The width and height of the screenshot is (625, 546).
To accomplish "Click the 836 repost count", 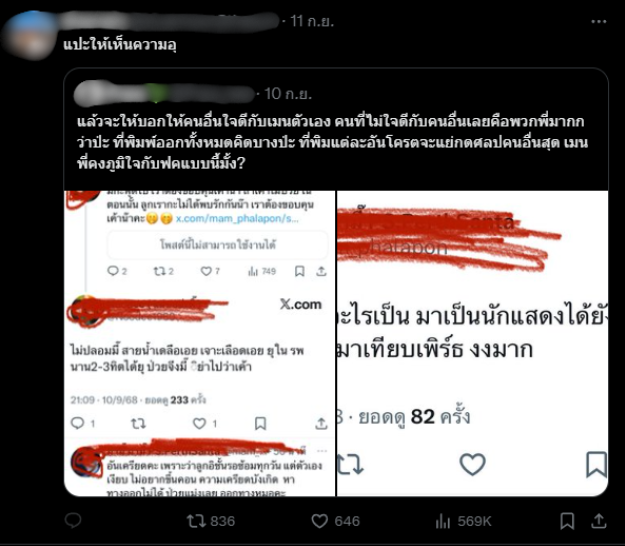I will [x=222, y=521].
